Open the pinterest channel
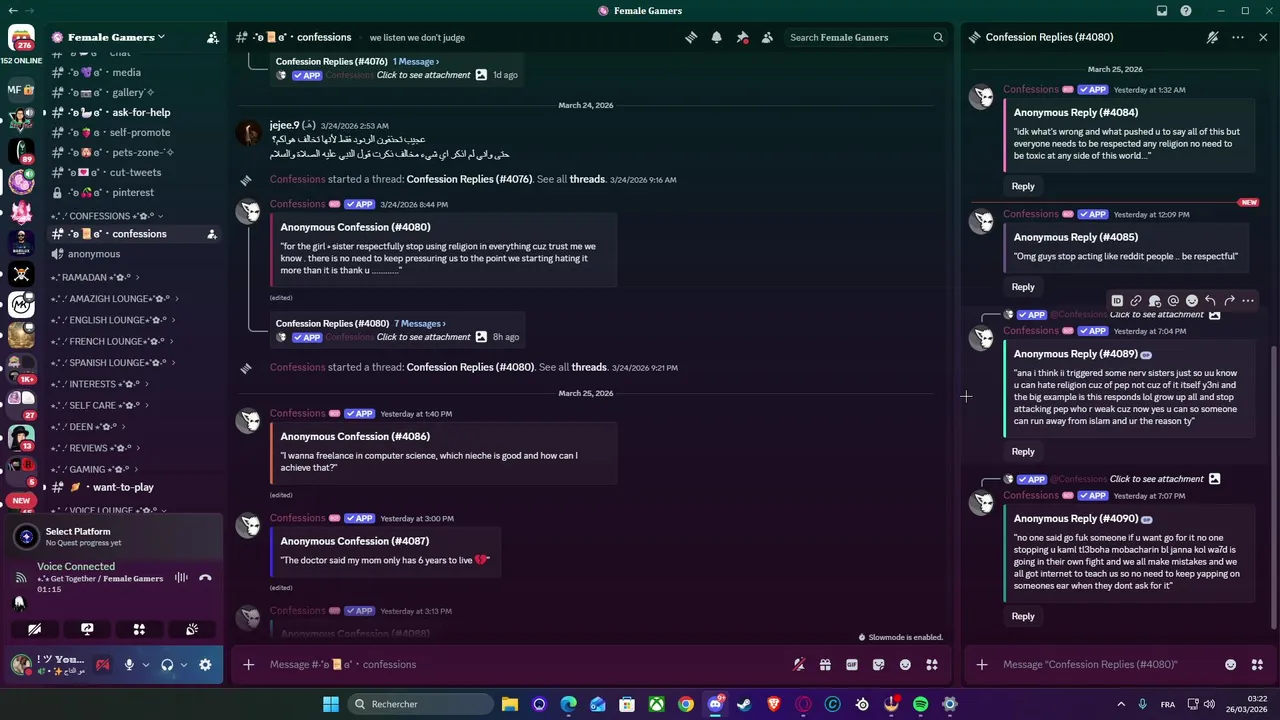Viewport: 1280px width, 720px height. (x=135, y=192)
